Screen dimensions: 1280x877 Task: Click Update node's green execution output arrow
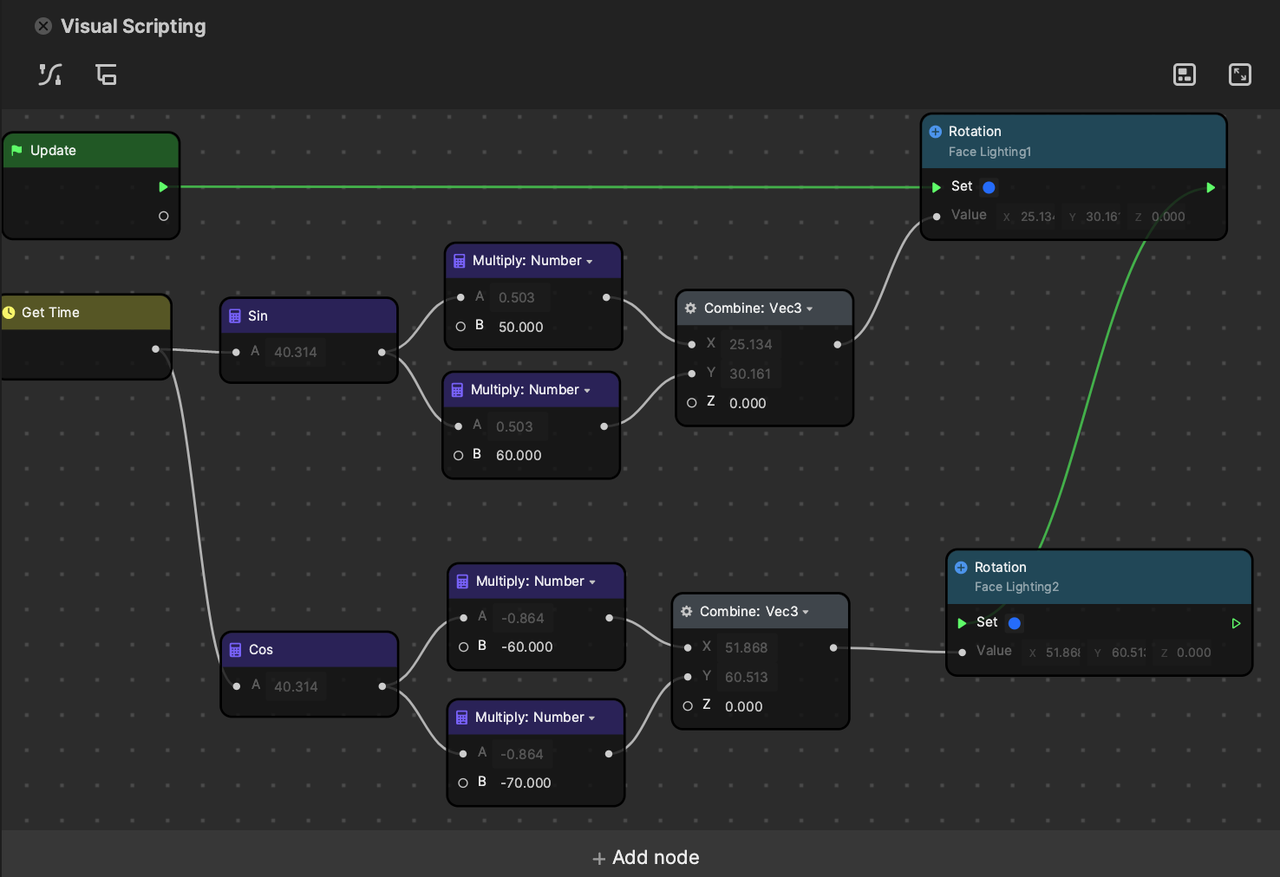(x=163, y=187)
